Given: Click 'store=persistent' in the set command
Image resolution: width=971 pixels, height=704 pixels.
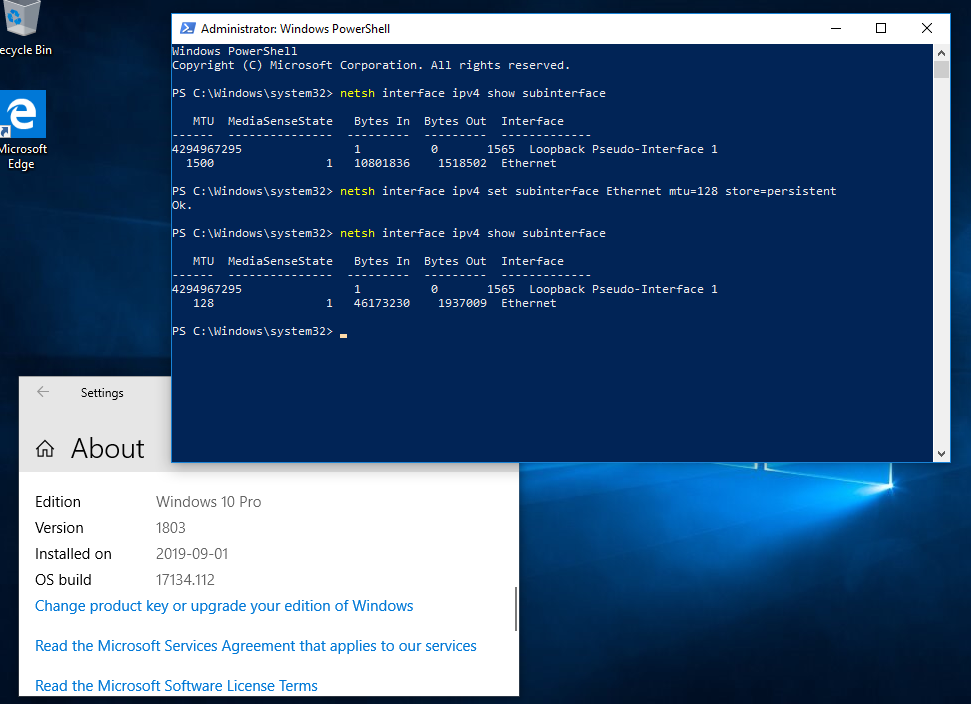Looking at the screenshot, I should (780, 191).
